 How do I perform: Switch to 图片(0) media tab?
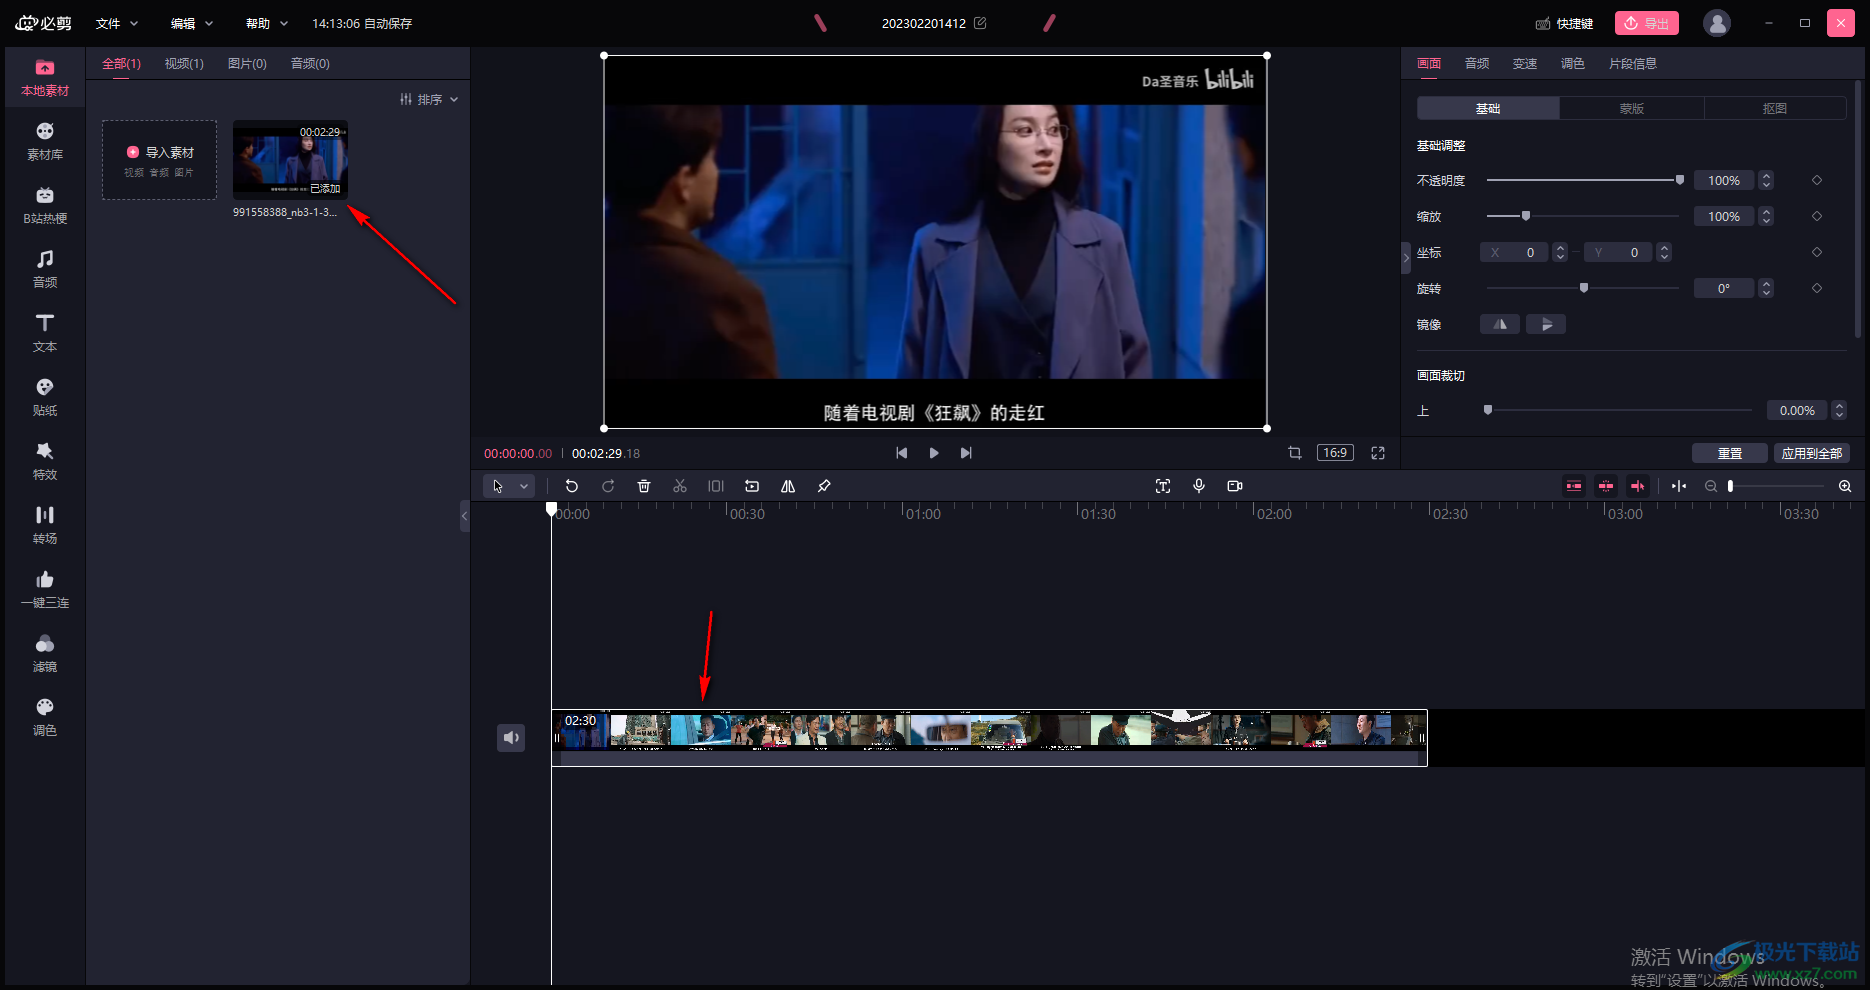click(x=247, y=63)
